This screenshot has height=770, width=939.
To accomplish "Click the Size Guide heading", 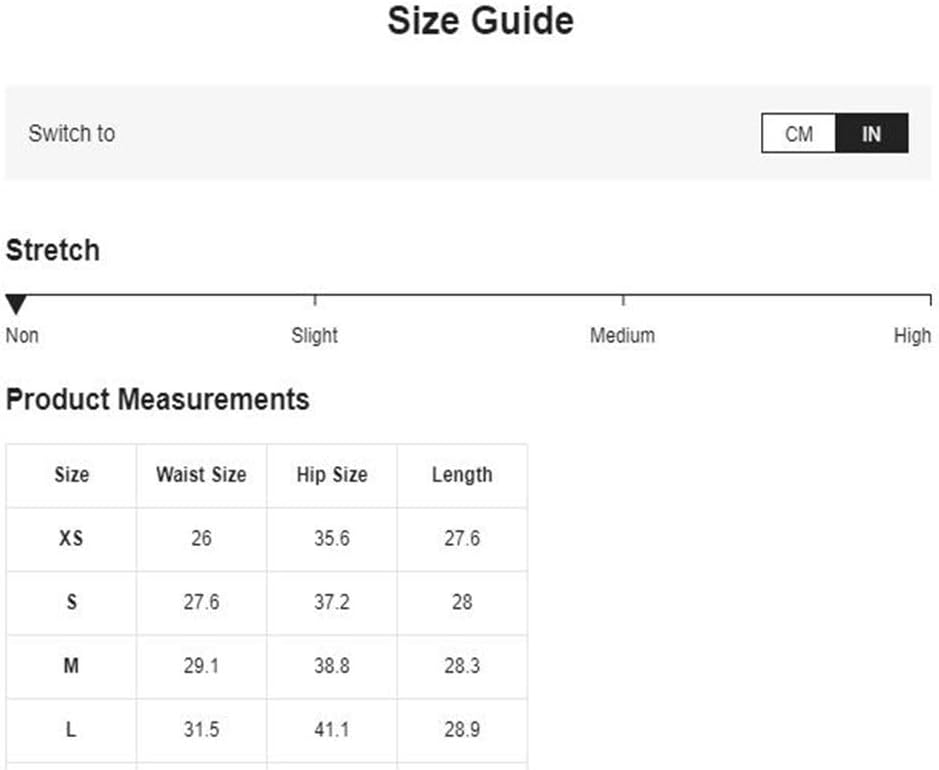I will 480,21.
